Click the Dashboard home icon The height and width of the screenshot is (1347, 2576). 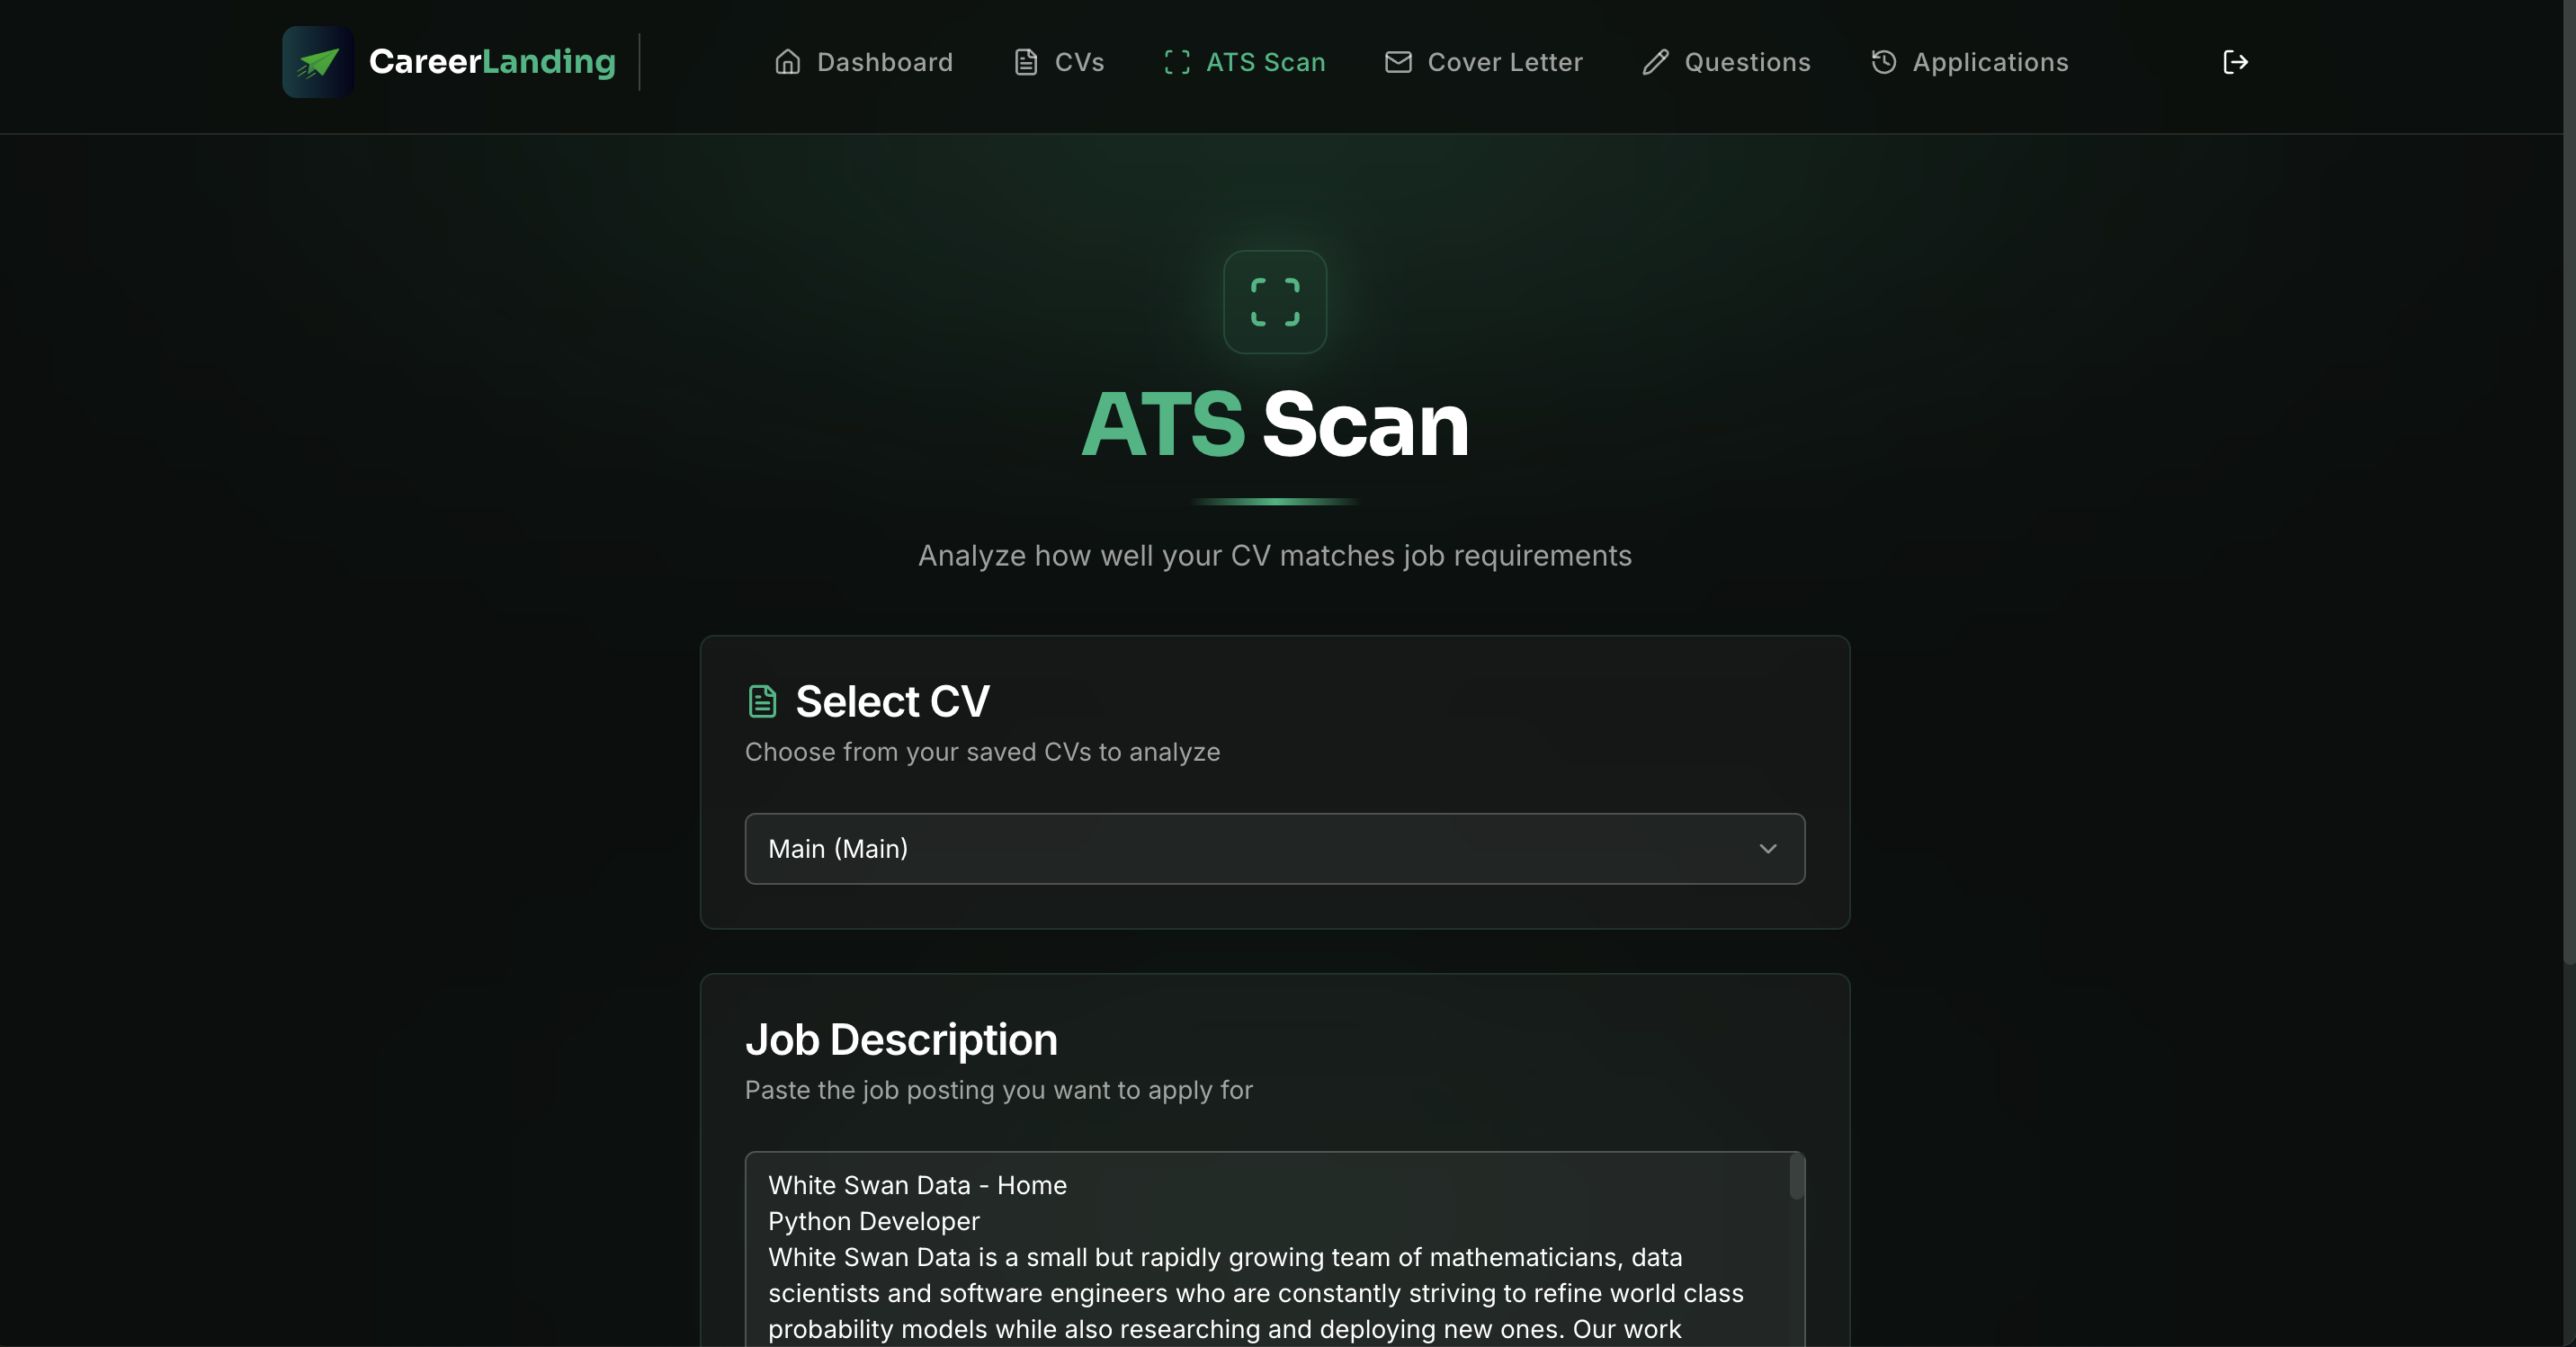tap(787, 62)
